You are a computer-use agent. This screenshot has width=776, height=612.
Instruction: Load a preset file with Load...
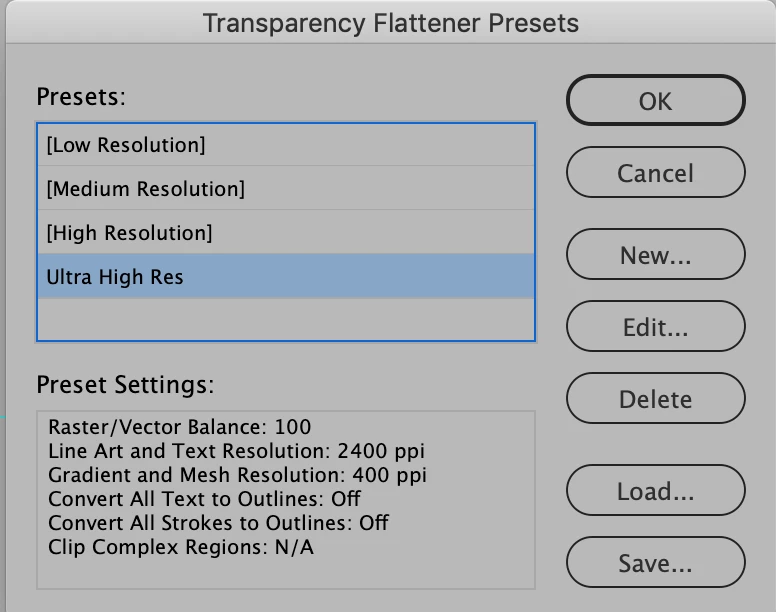(x=655, y=491)
